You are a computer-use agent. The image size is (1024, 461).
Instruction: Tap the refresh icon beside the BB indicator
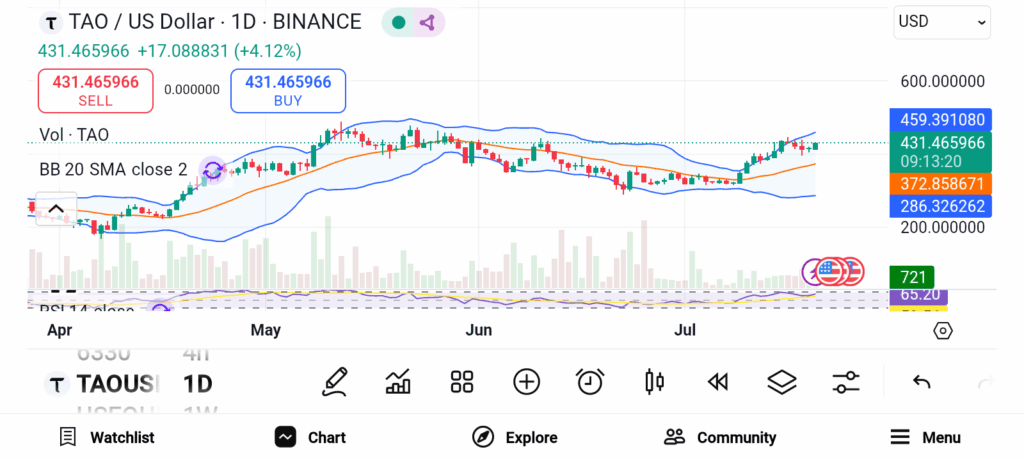tap(213, 171)
